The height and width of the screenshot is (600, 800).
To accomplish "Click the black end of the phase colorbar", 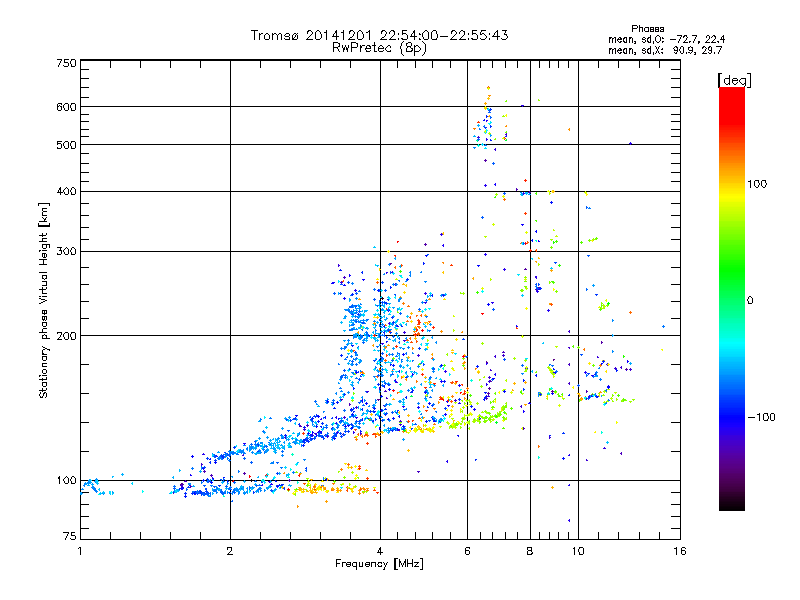I will [732, 504].
